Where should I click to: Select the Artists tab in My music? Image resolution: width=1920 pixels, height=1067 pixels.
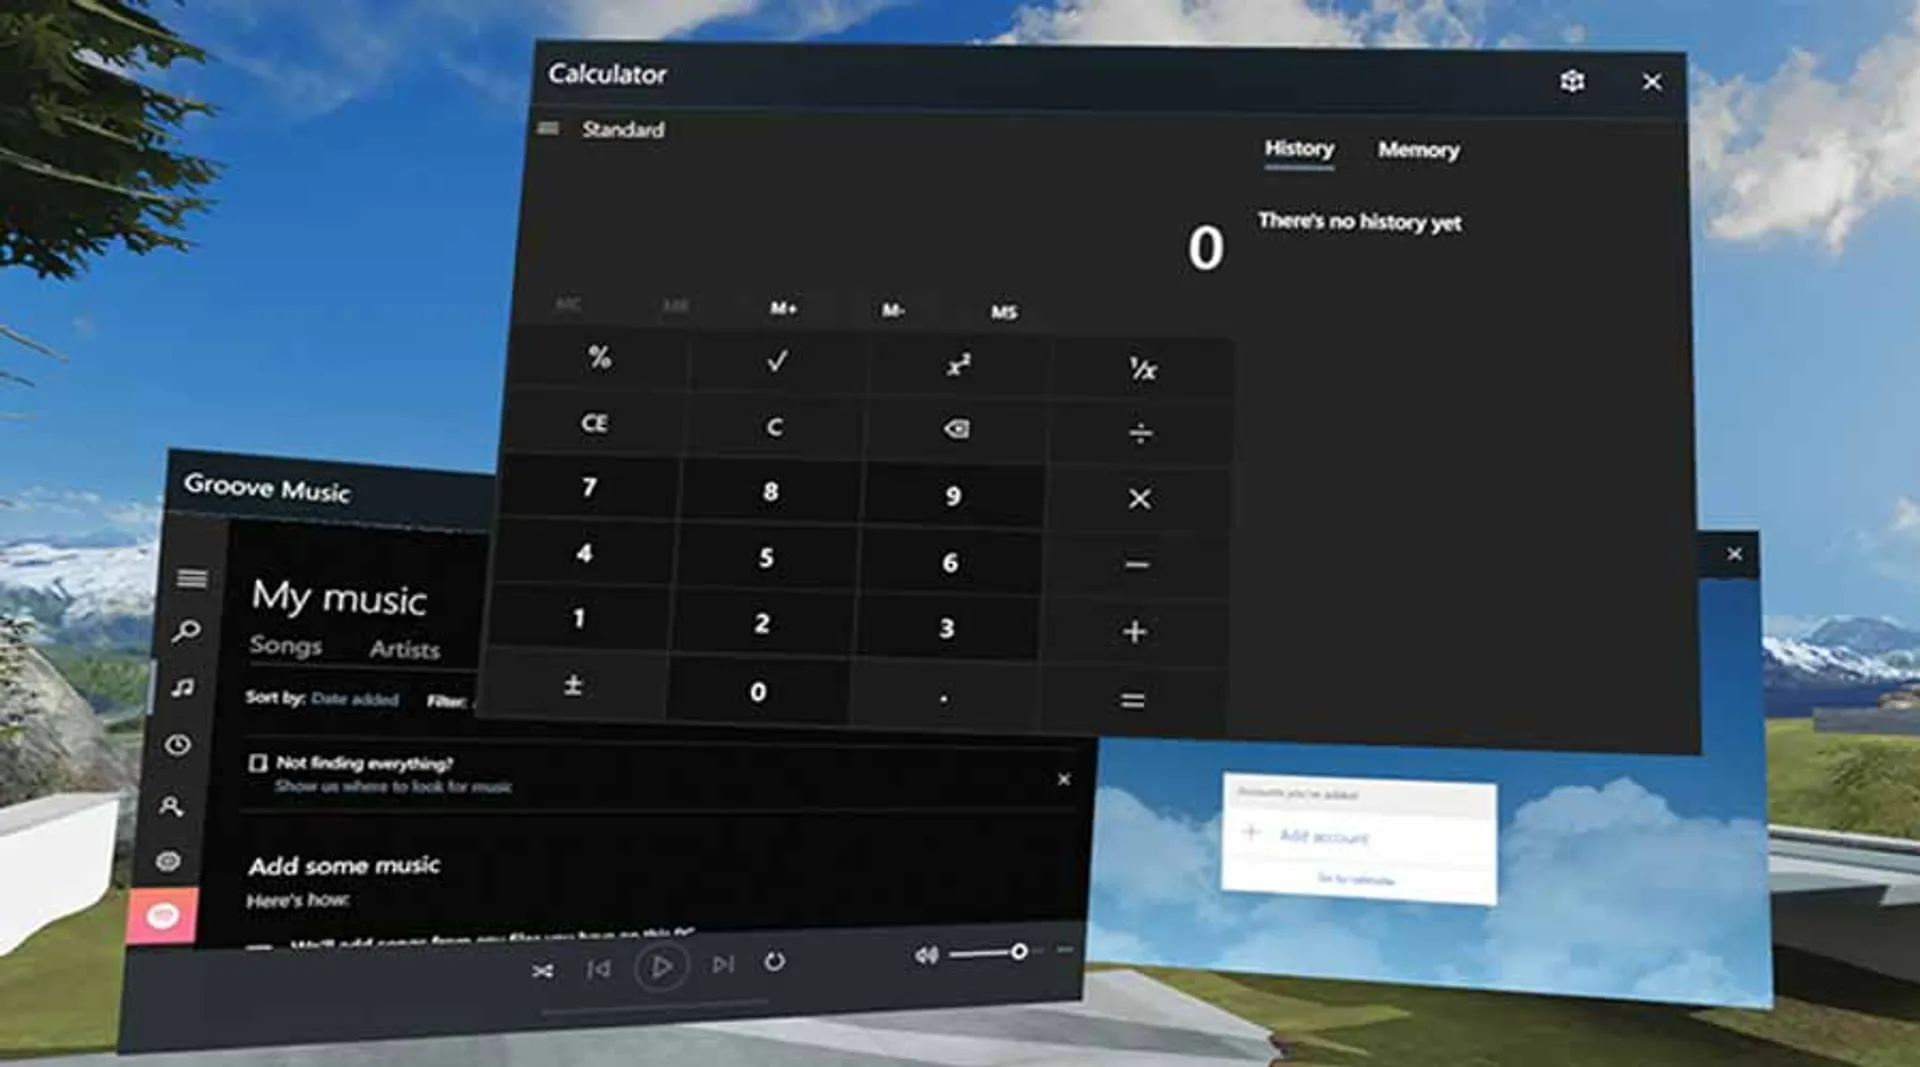click(404, 650)
